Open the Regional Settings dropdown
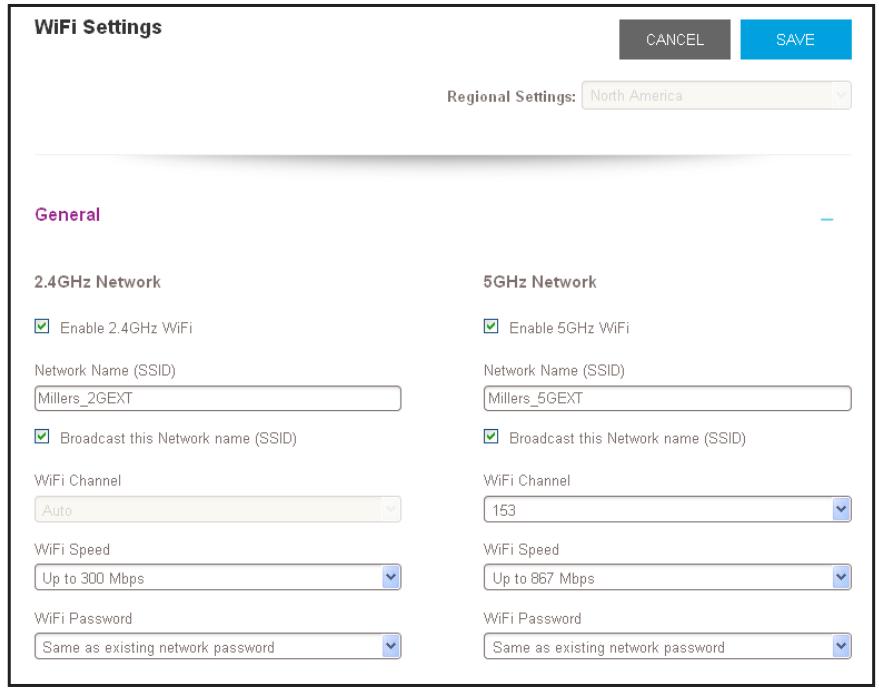879x689 pixels. [716, 95]
